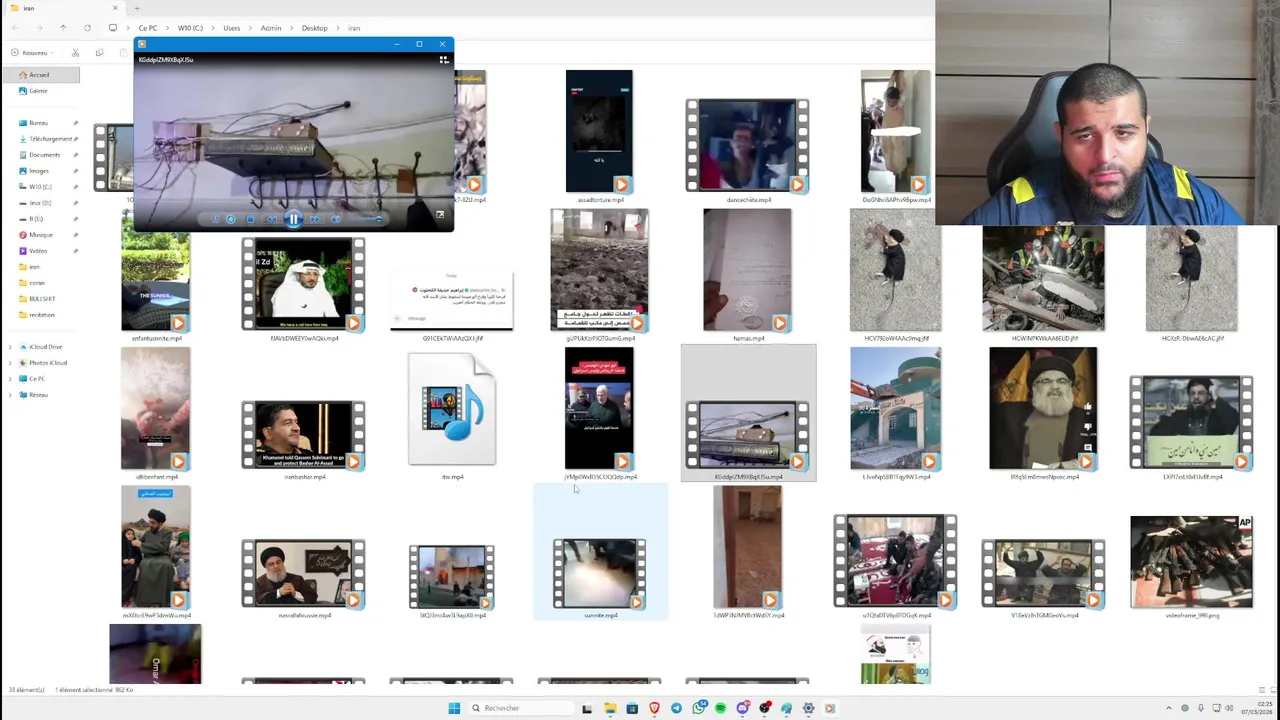
Task: Unpin Documents using its pin icon
Action: 75,155
